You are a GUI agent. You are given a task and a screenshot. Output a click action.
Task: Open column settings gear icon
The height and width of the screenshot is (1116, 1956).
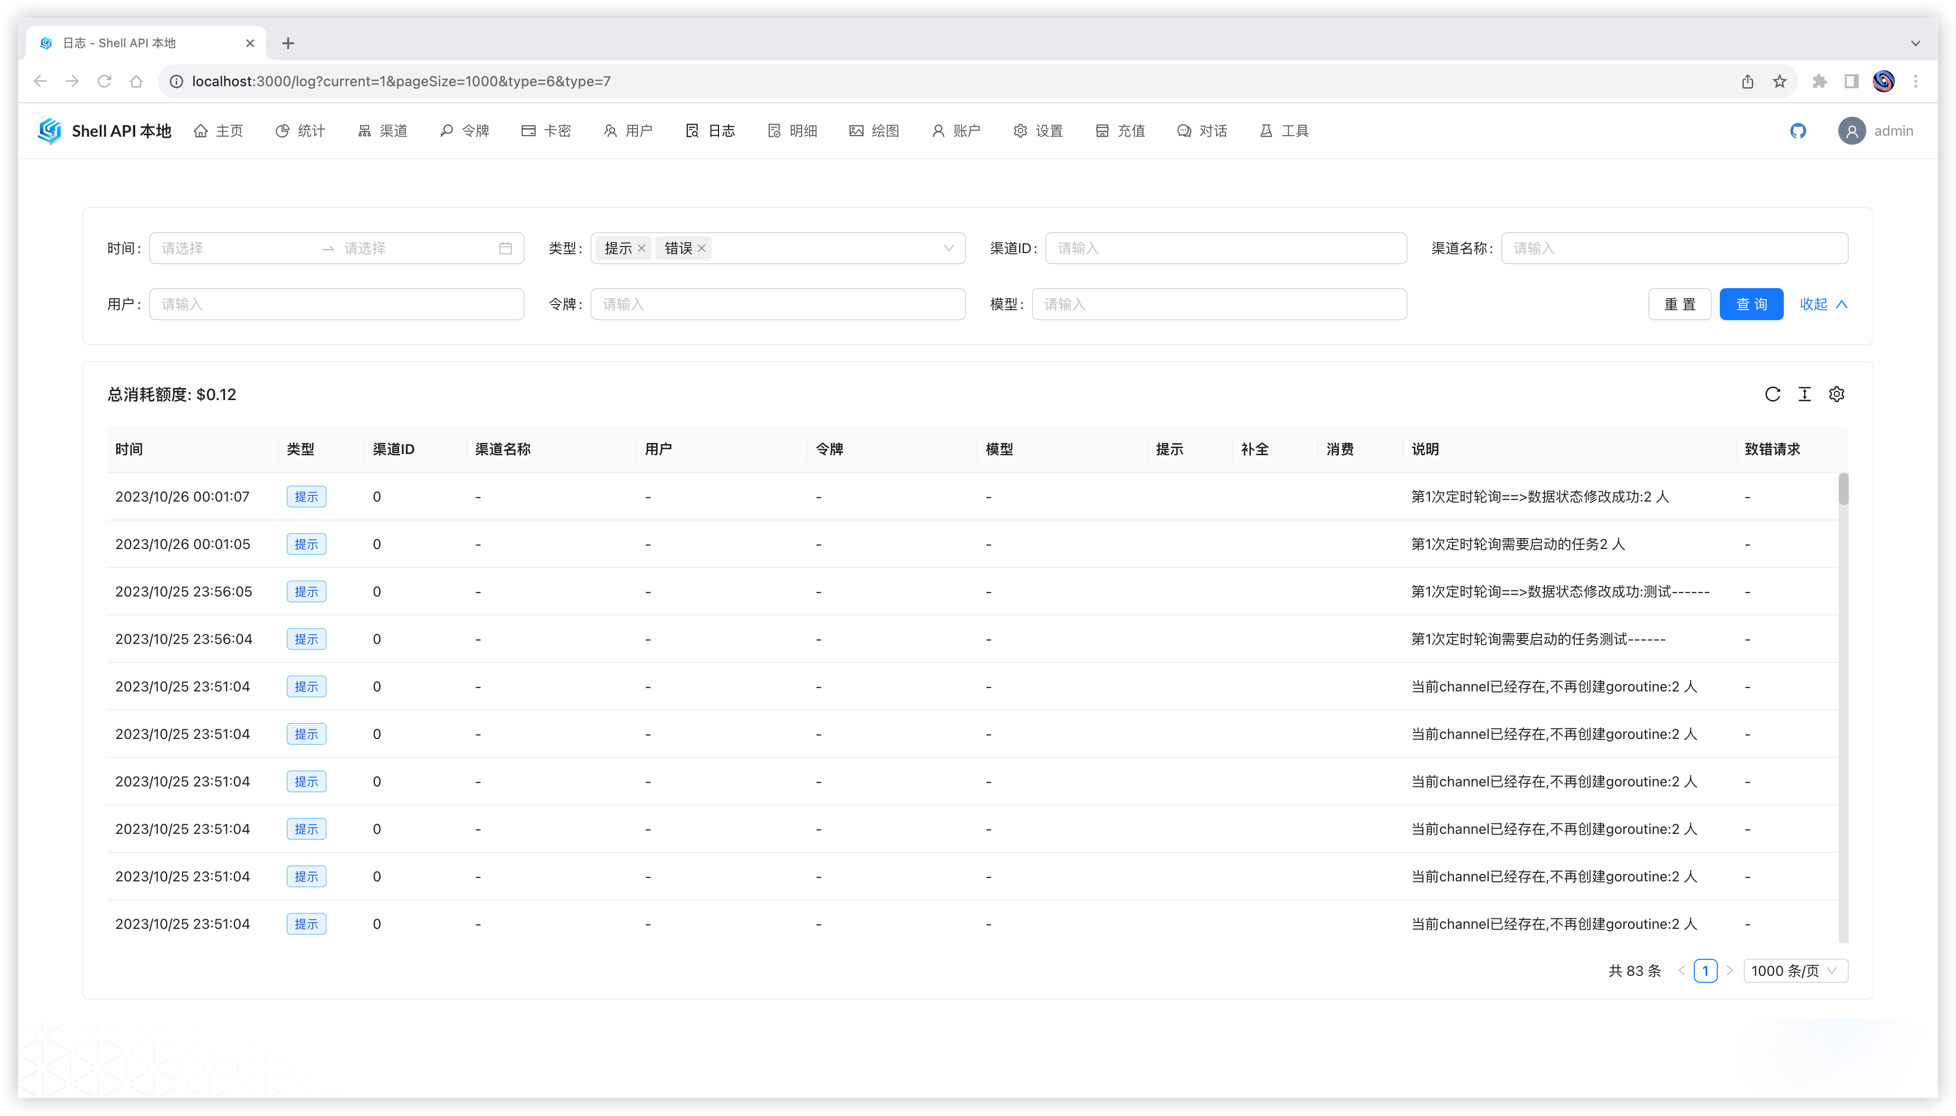1836,395
